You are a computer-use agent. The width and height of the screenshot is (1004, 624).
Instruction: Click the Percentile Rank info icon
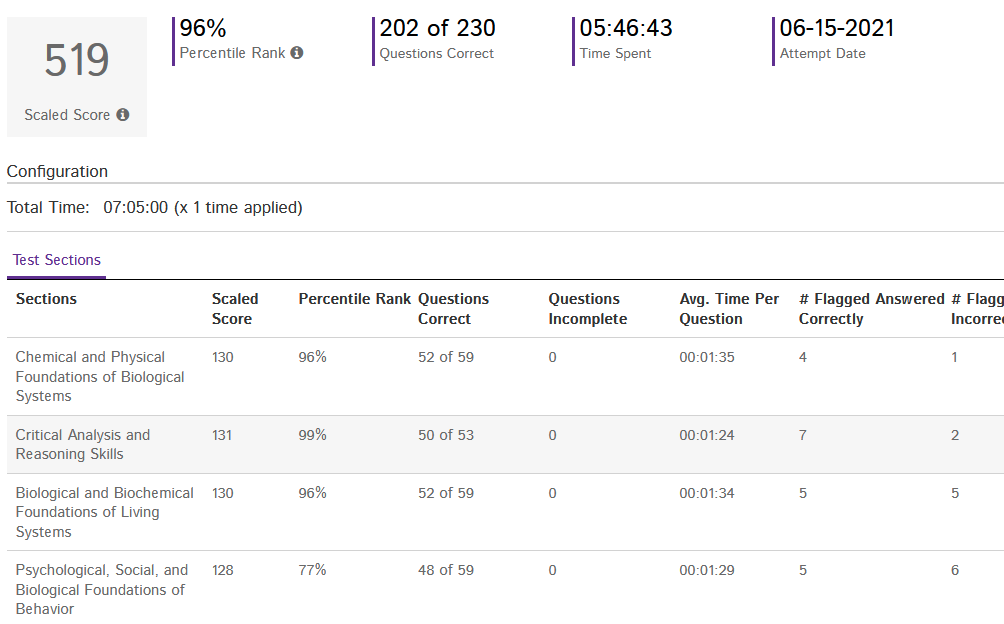pos(296,52)
